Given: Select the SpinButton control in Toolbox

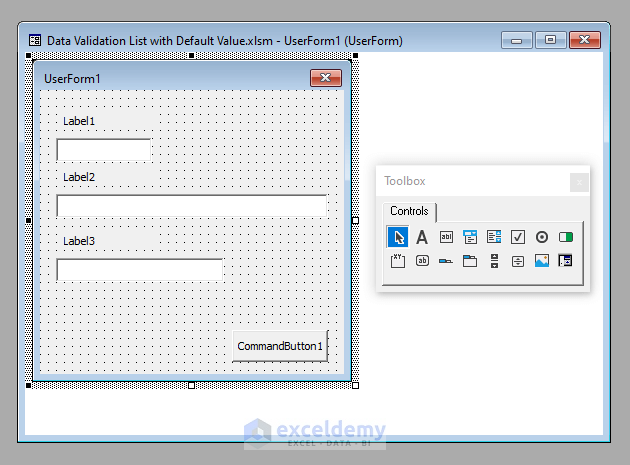Looking at the screenshot, I should (x=518, y=261).
